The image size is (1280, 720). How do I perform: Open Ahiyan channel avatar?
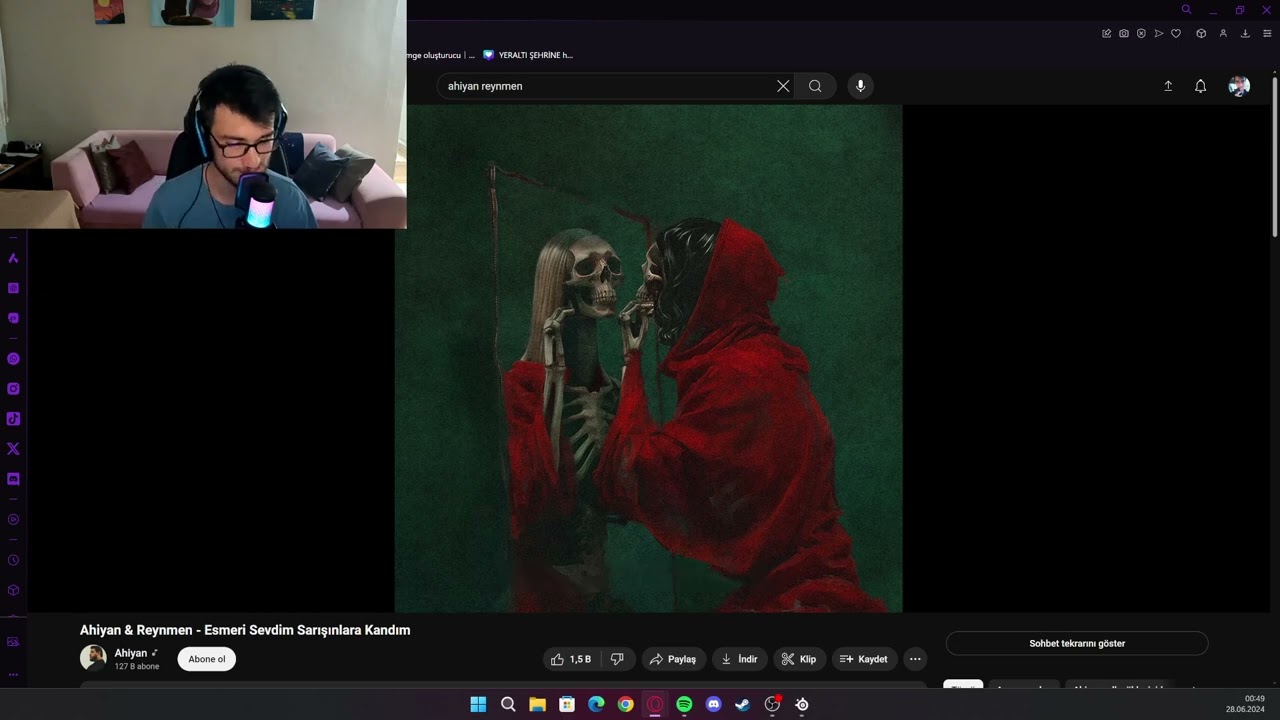[93, 657]
